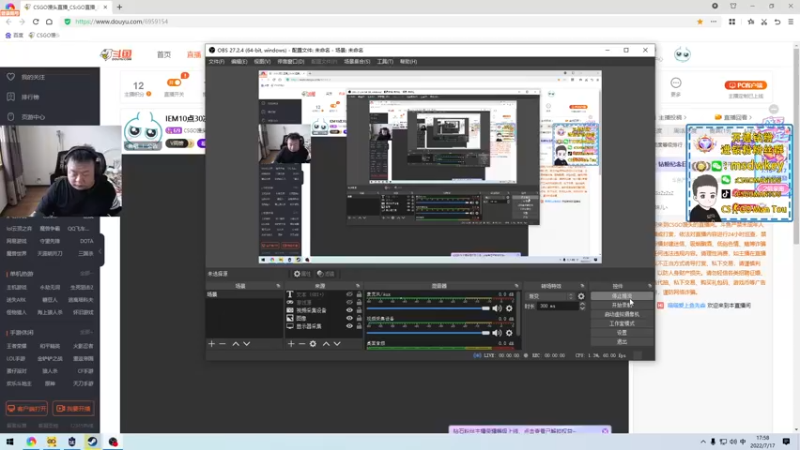
Task: Pop out the Sources dock panel
Action: (x=358, y=286)
